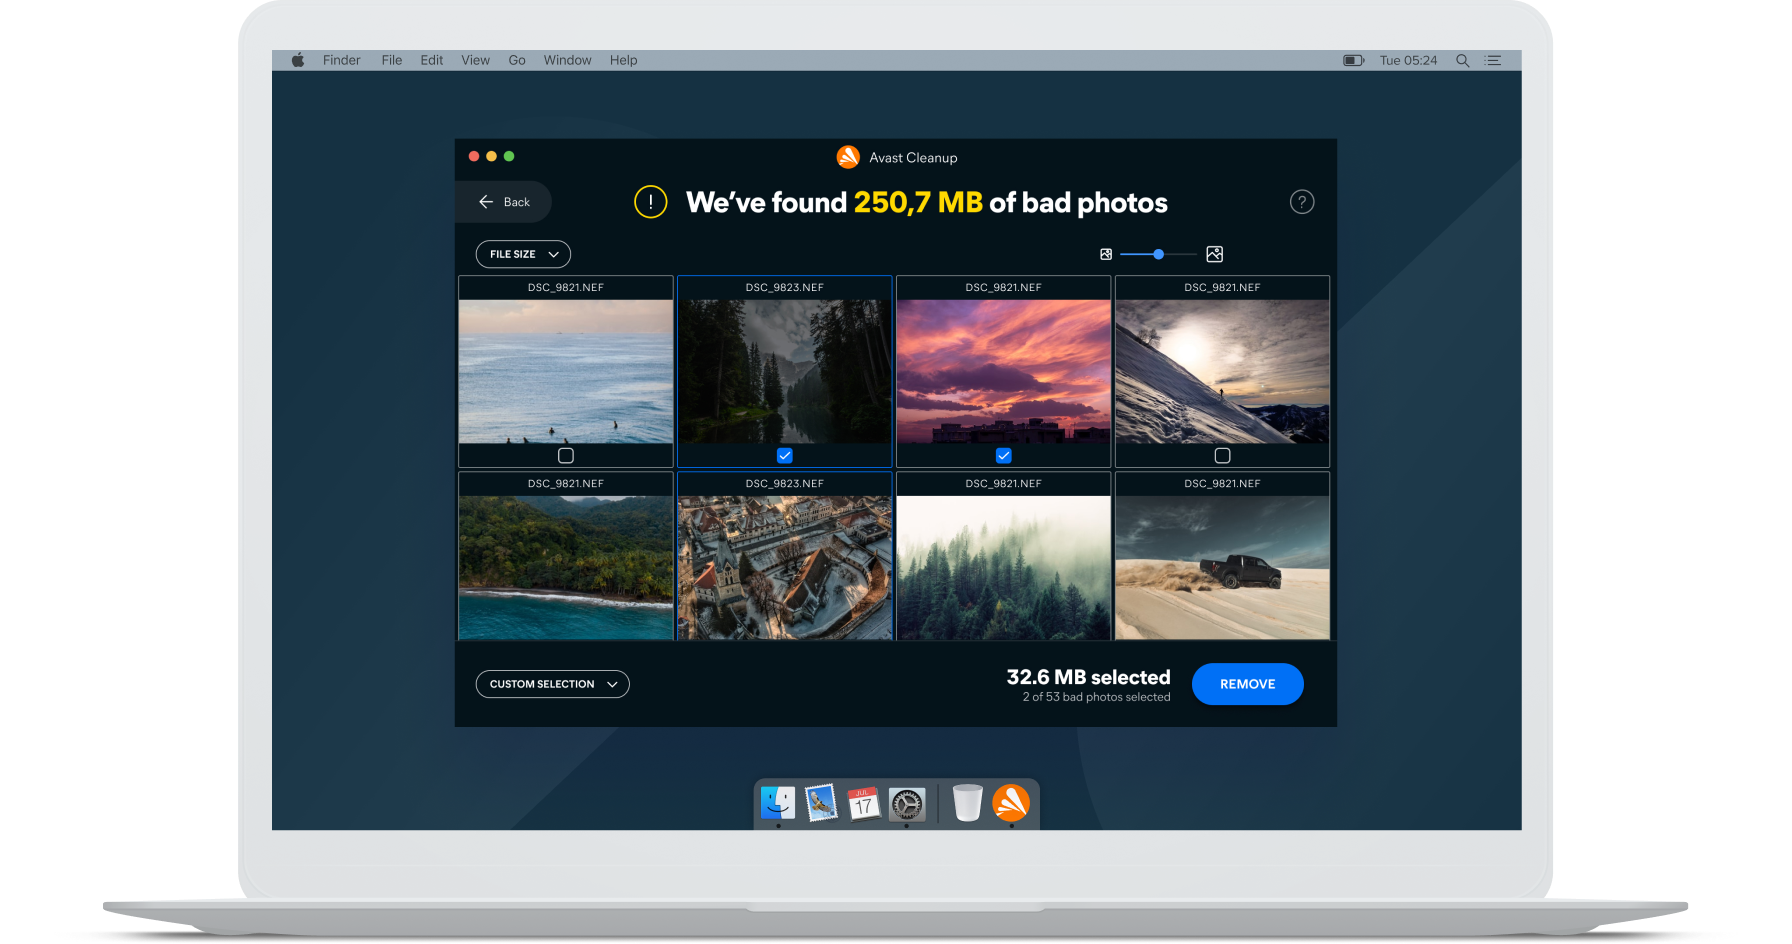Open Calendar app in the dock
Viewport: 1792px width, 944px height.
863,803
